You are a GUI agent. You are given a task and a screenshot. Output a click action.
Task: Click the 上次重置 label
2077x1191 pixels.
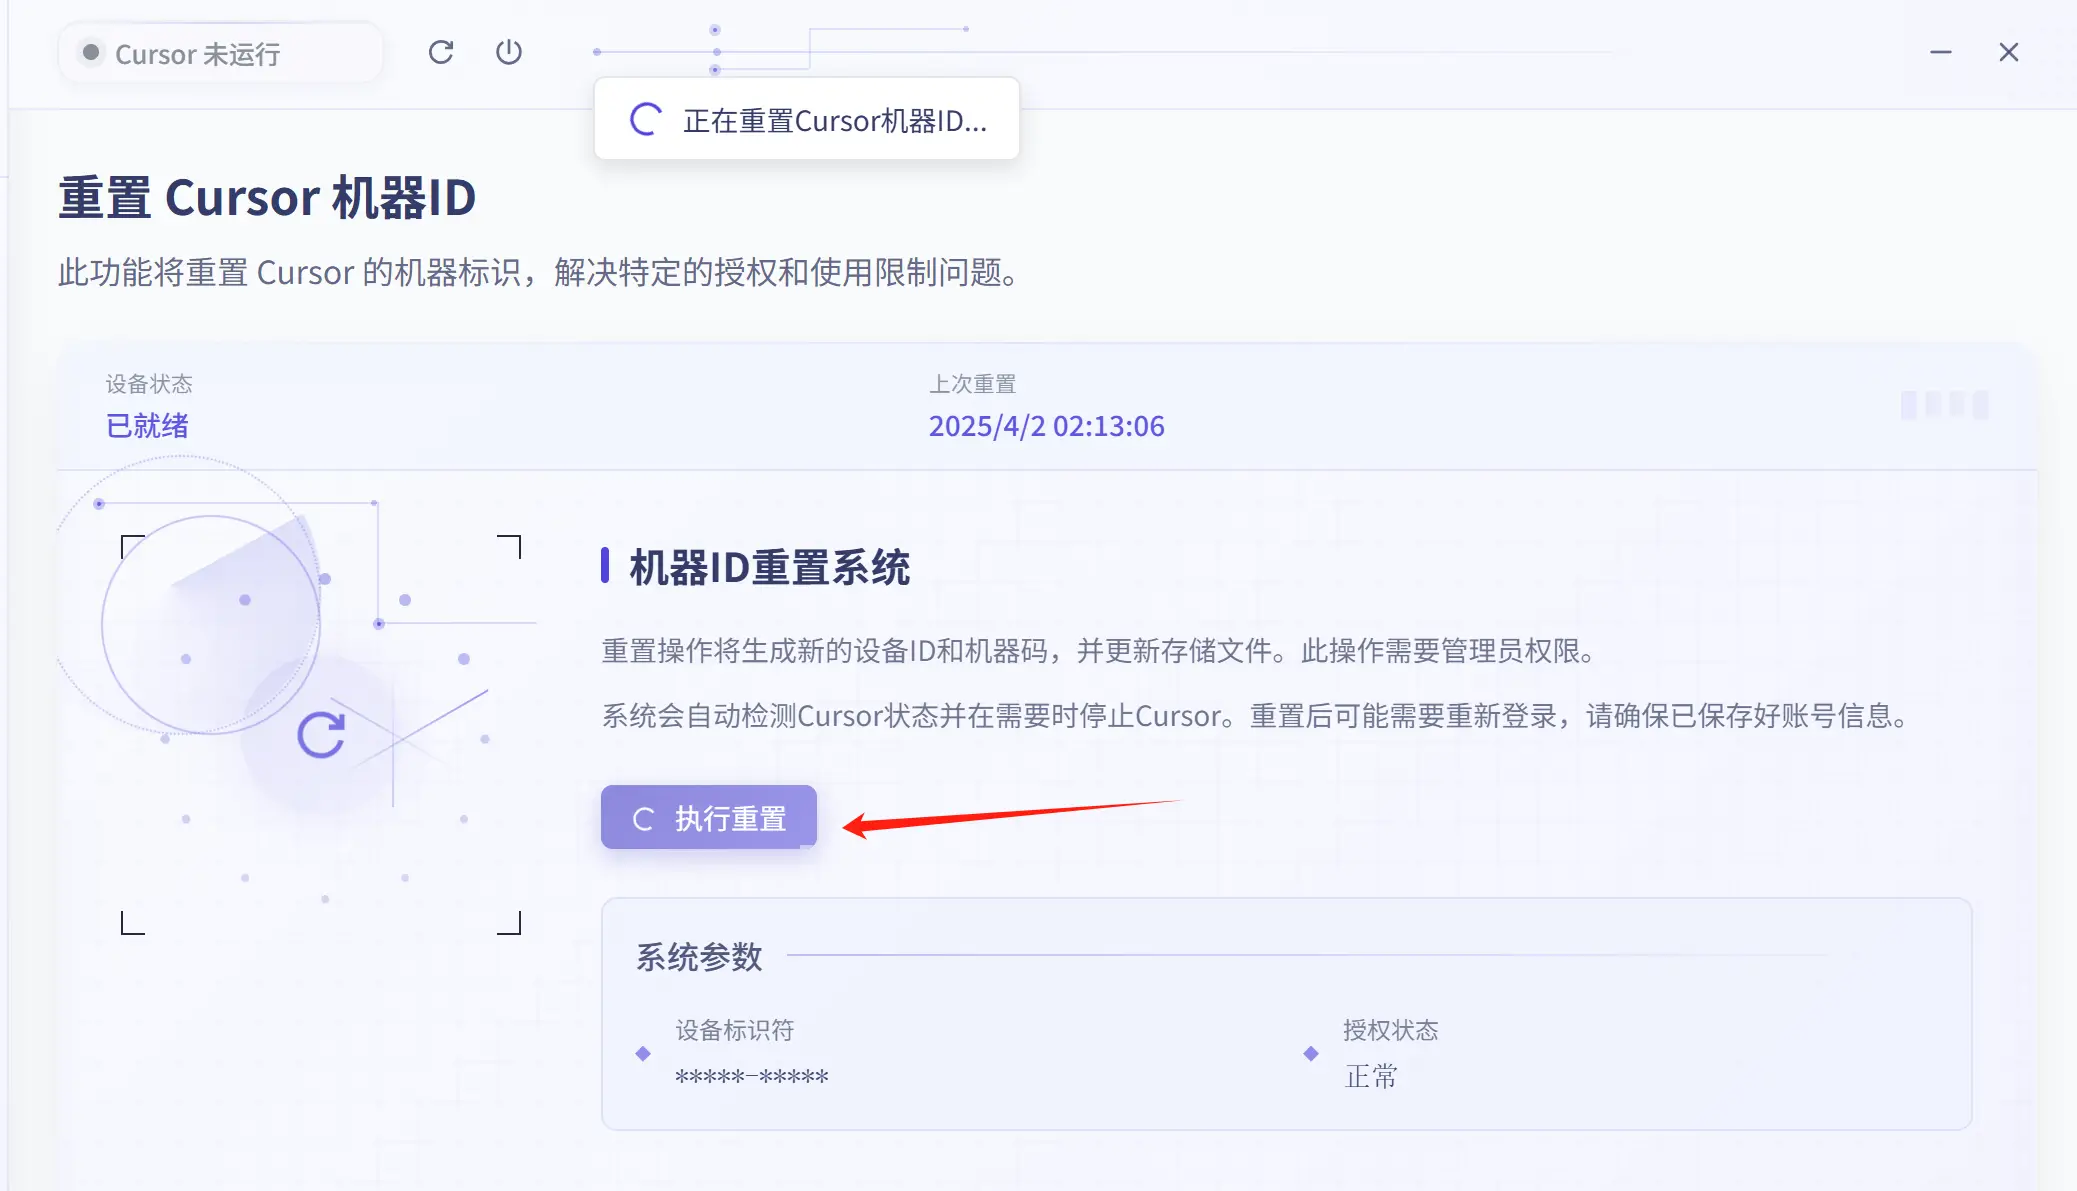click(973, 384)
